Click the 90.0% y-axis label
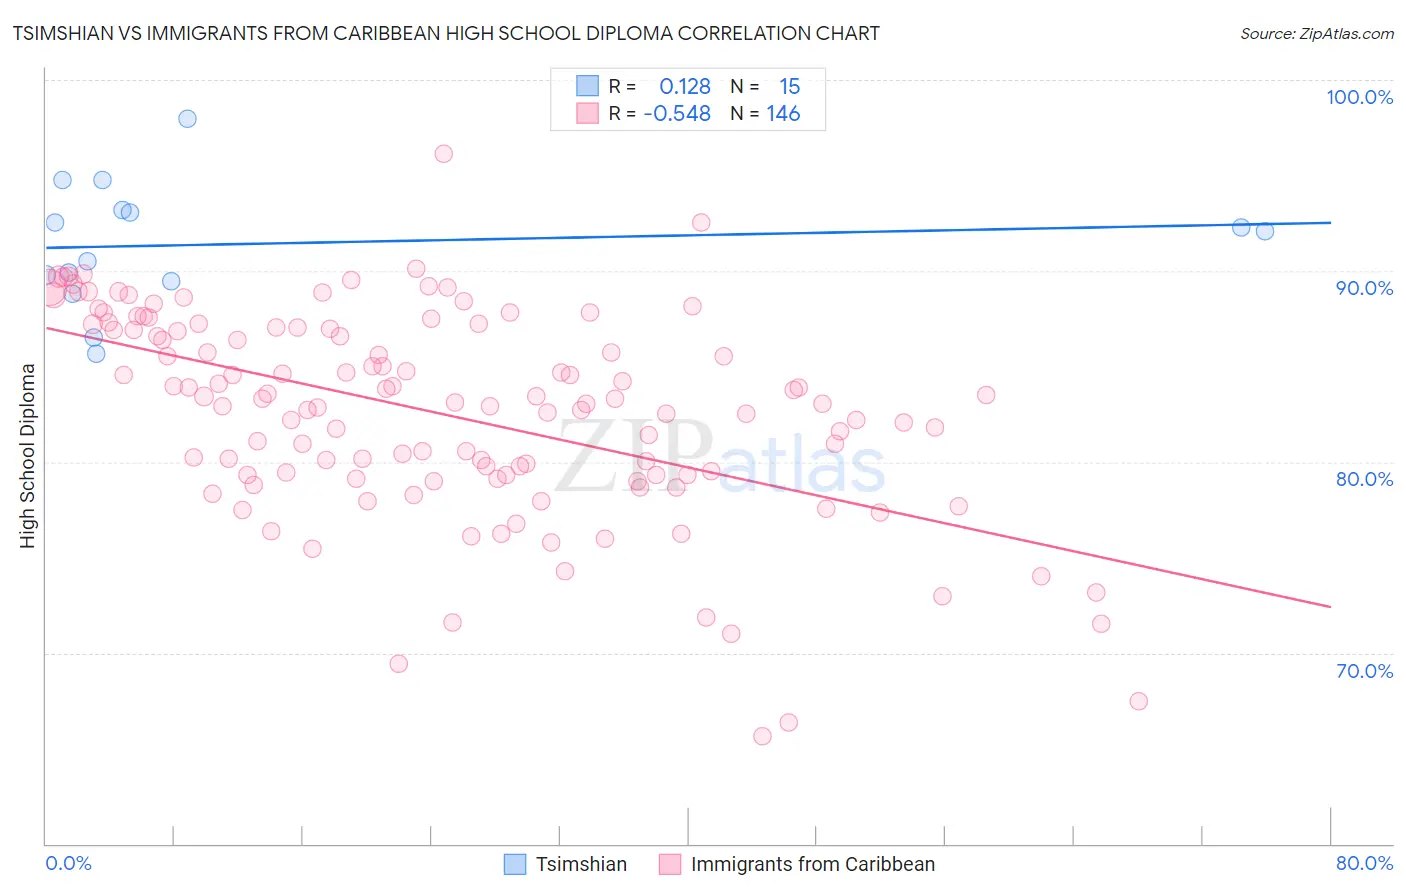This screenshot has width=1406, height=892. point(1365,288)
